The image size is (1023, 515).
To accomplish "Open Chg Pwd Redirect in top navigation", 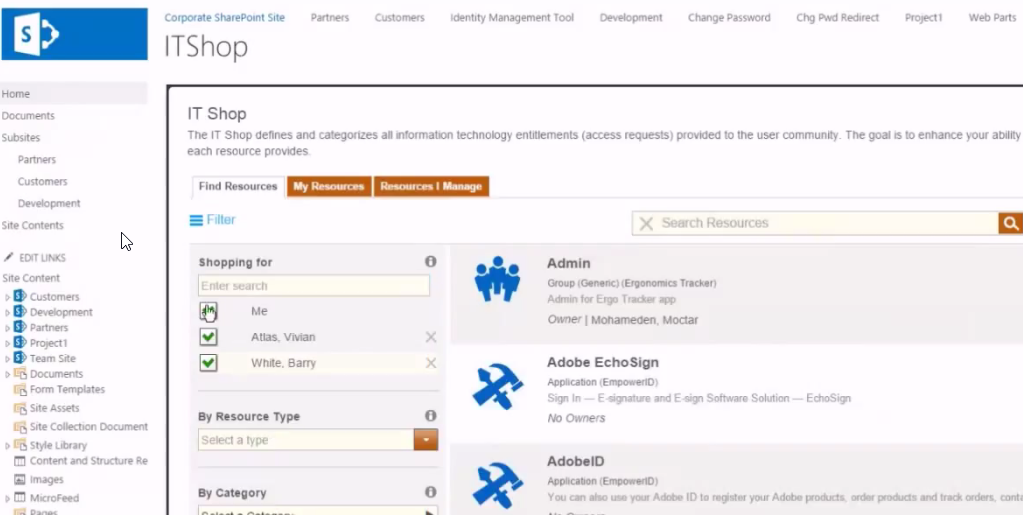I will pos(838,18).
